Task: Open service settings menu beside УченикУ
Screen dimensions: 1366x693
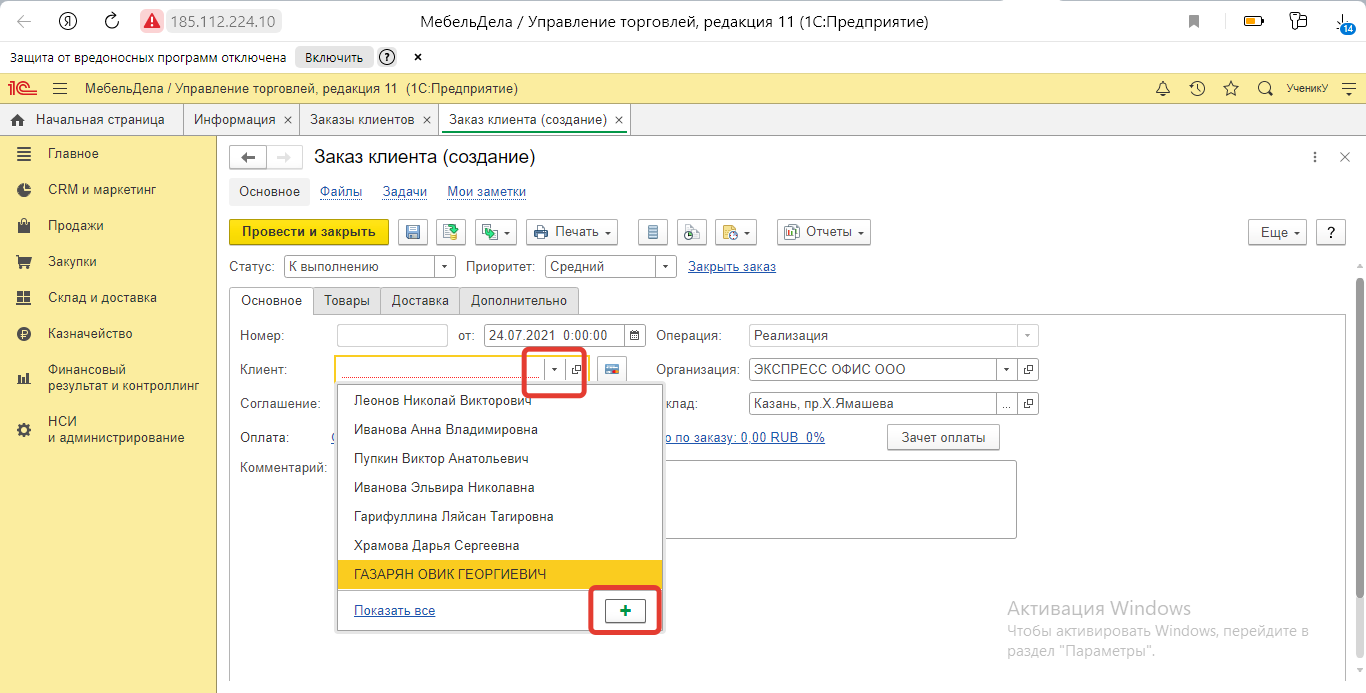Action: point(1348,88)
